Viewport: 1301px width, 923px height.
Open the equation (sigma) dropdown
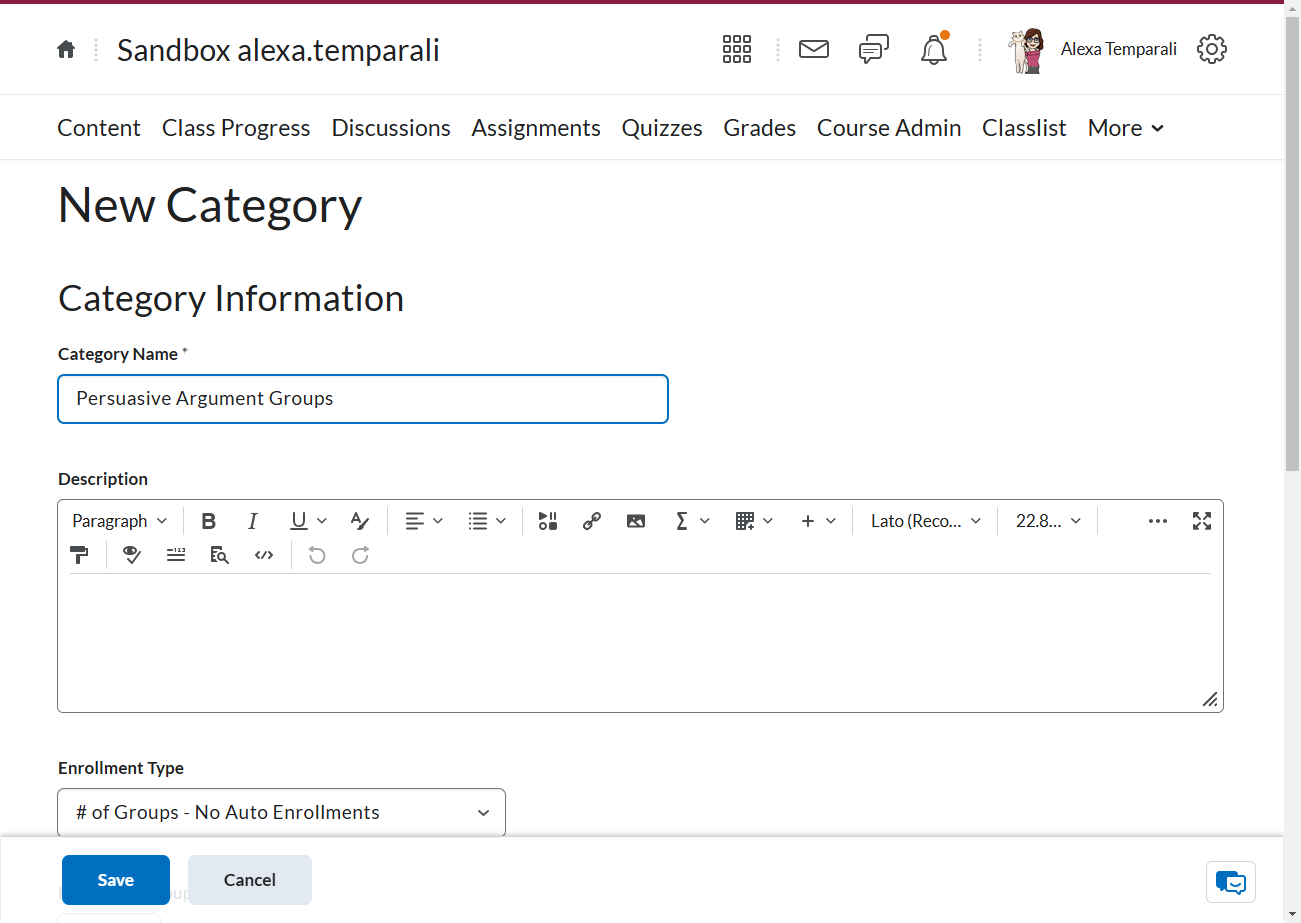(692, 521)
